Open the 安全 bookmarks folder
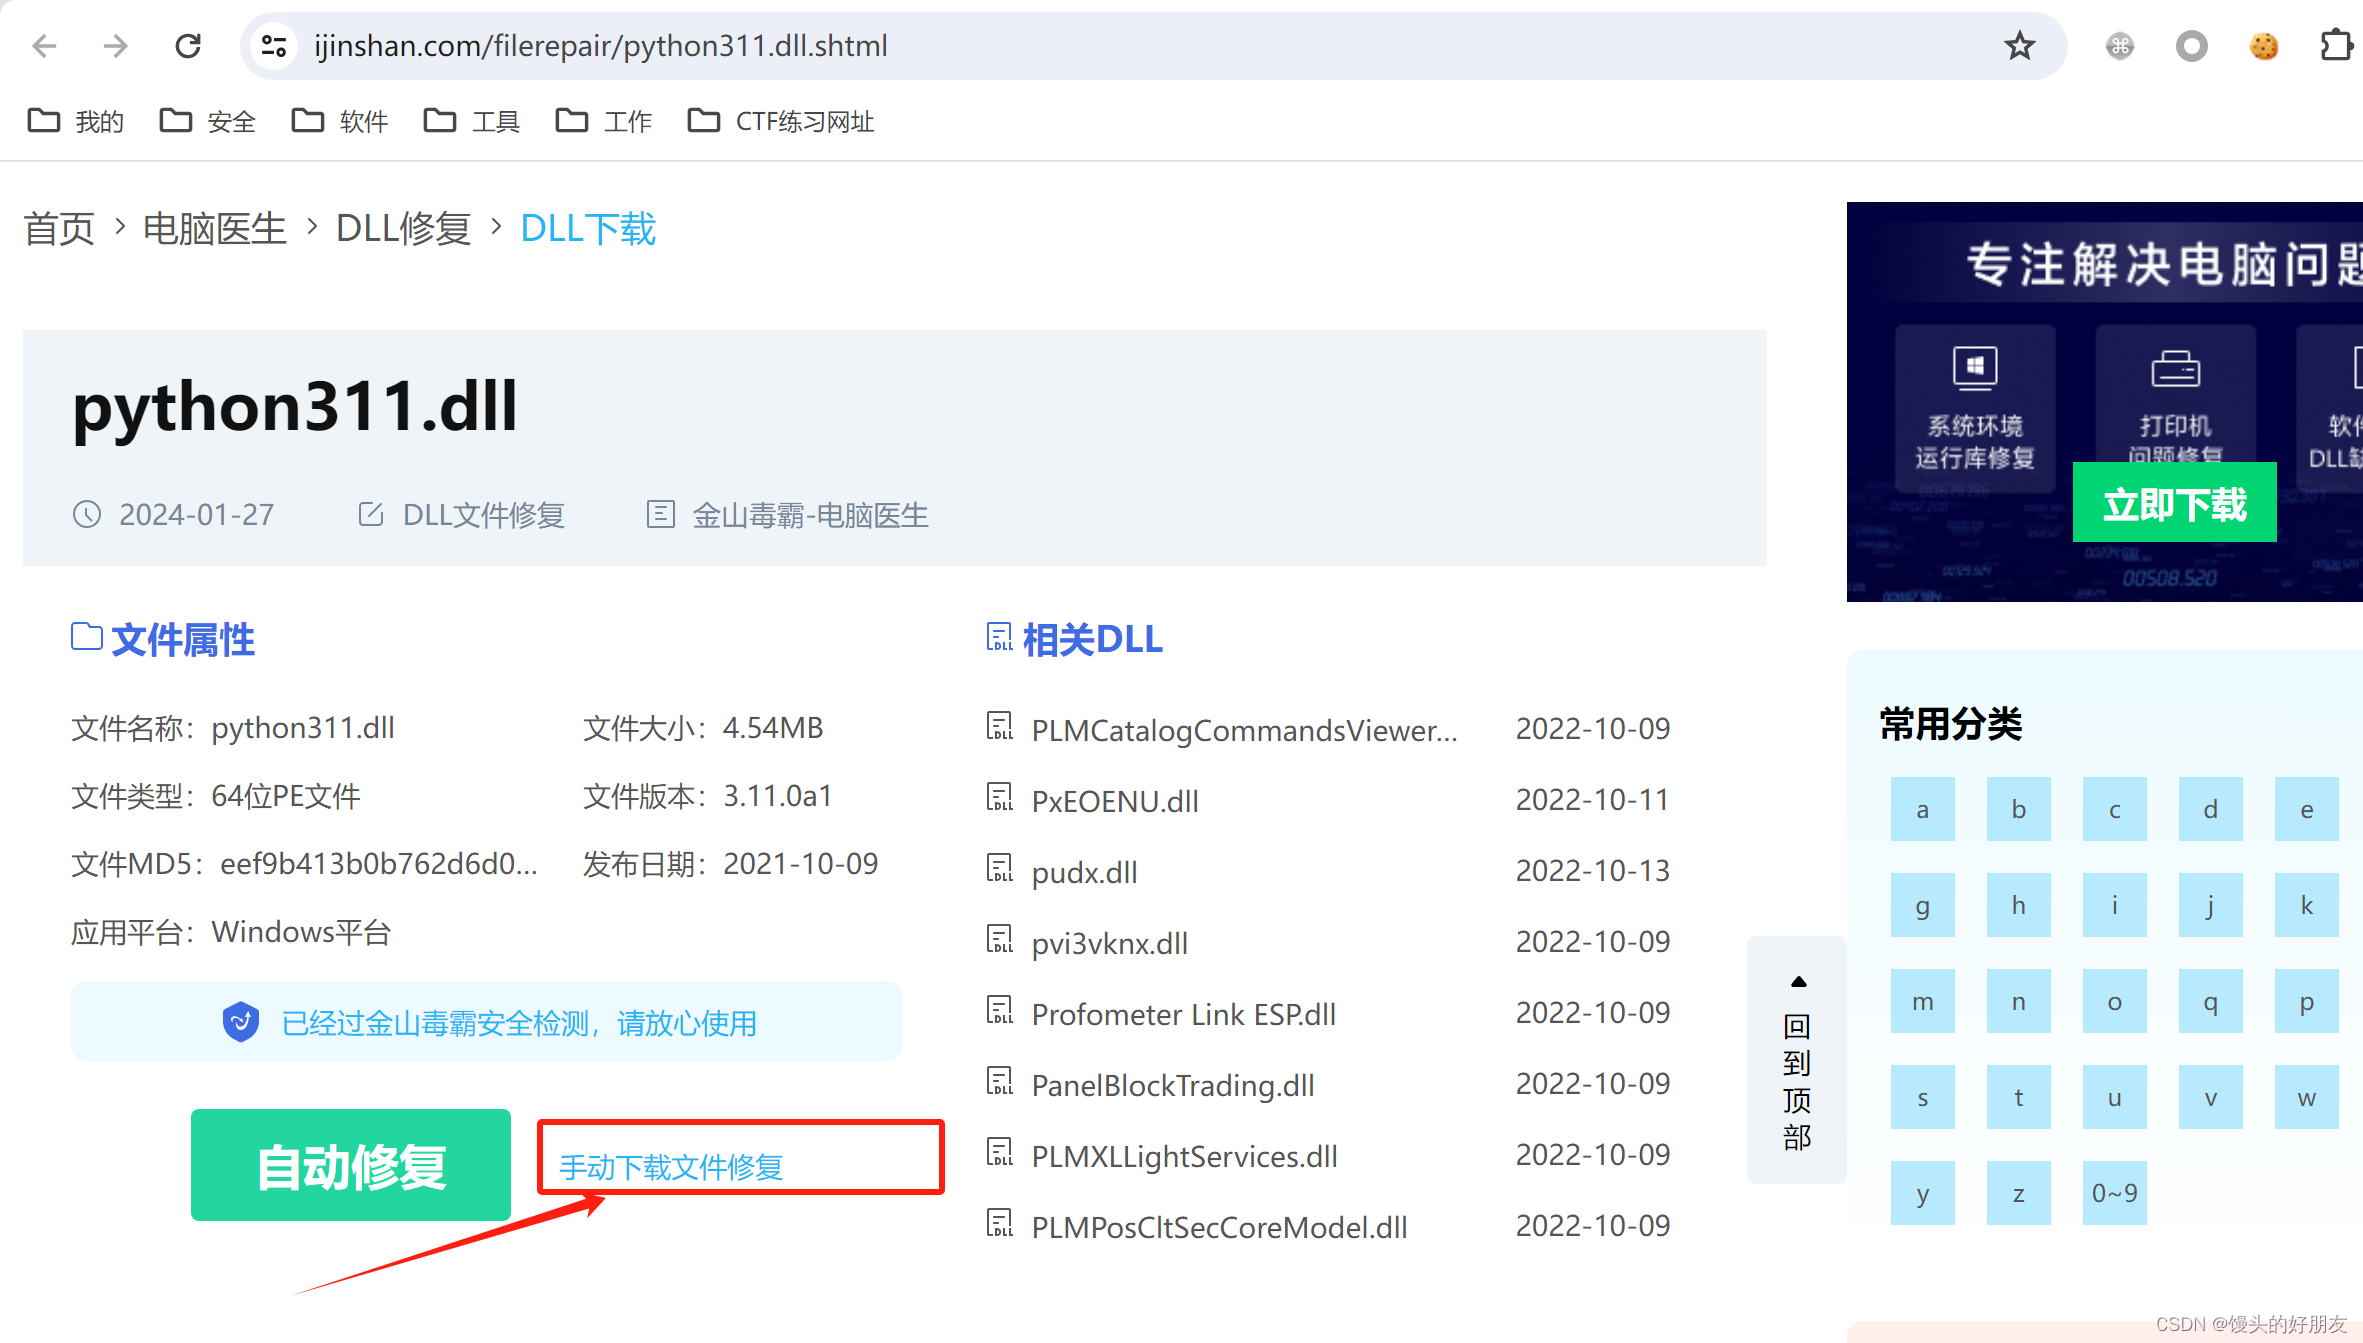2363x1343 pixels. tap(208, 122)
